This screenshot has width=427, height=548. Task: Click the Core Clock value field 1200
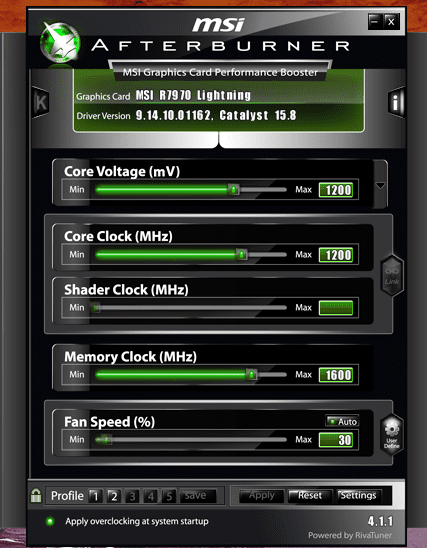[336, 255]
